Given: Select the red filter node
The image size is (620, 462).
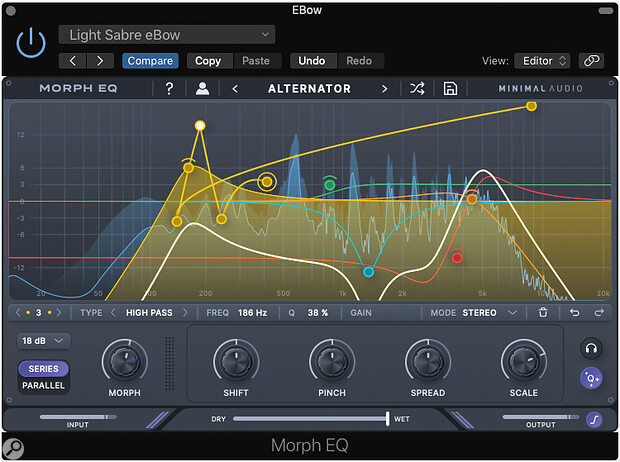Looking at the screenshot, I should pyautogui.click(x=457, y=258).
